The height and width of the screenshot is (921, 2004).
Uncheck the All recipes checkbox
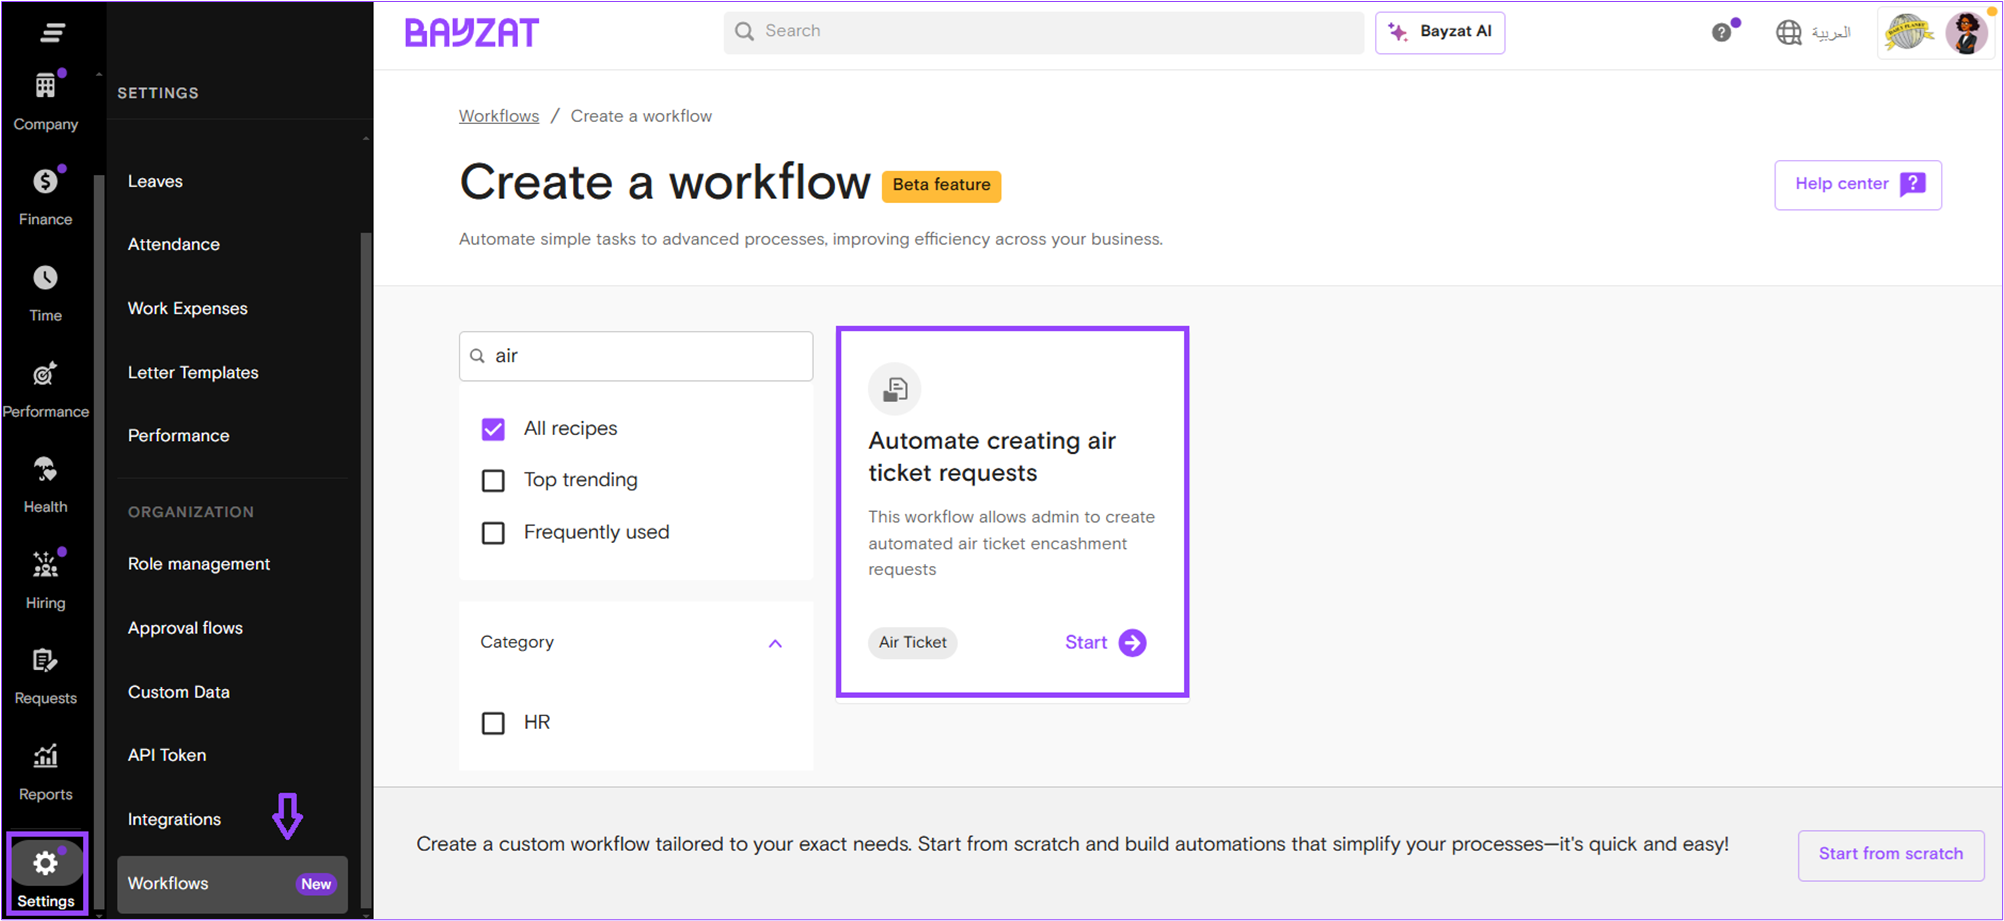click(493, 429)
